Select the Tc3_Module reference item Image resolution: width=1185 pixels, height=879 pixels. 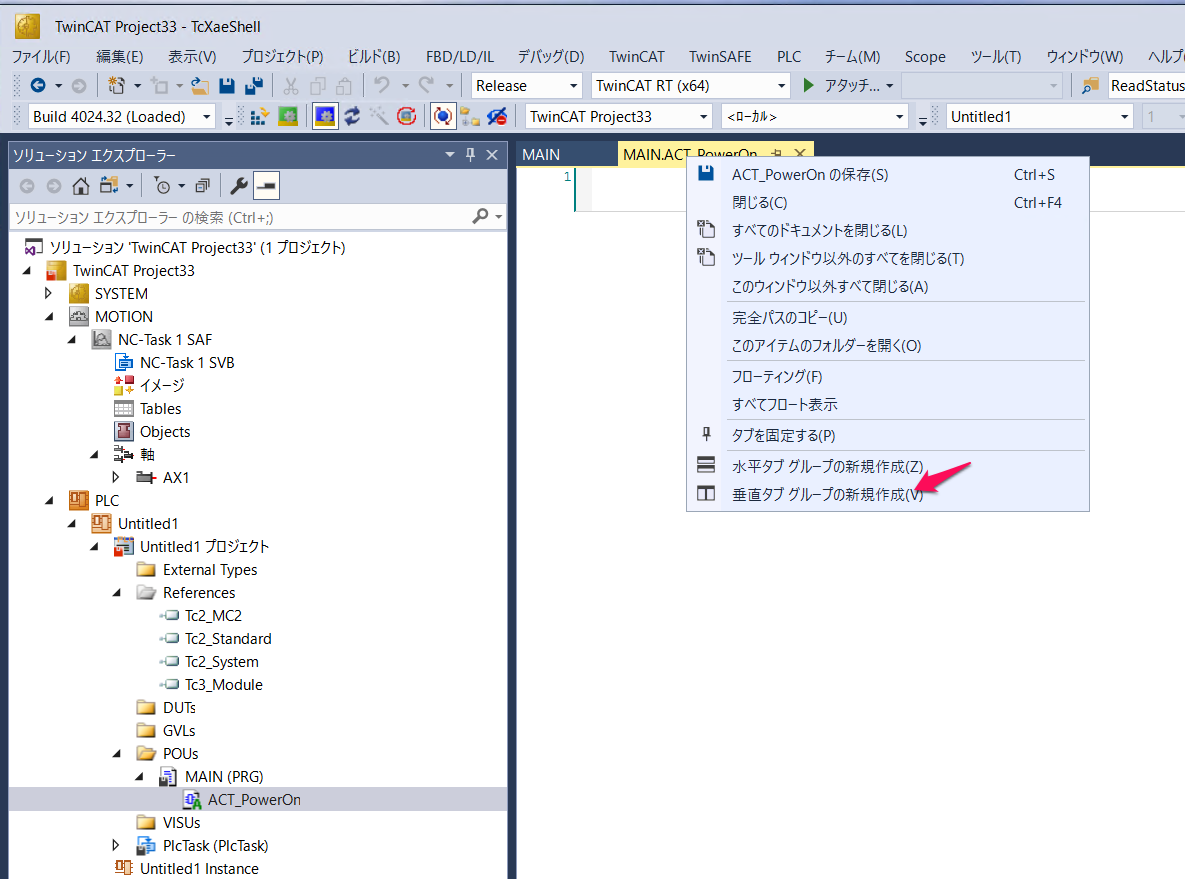tap(224, 685)
